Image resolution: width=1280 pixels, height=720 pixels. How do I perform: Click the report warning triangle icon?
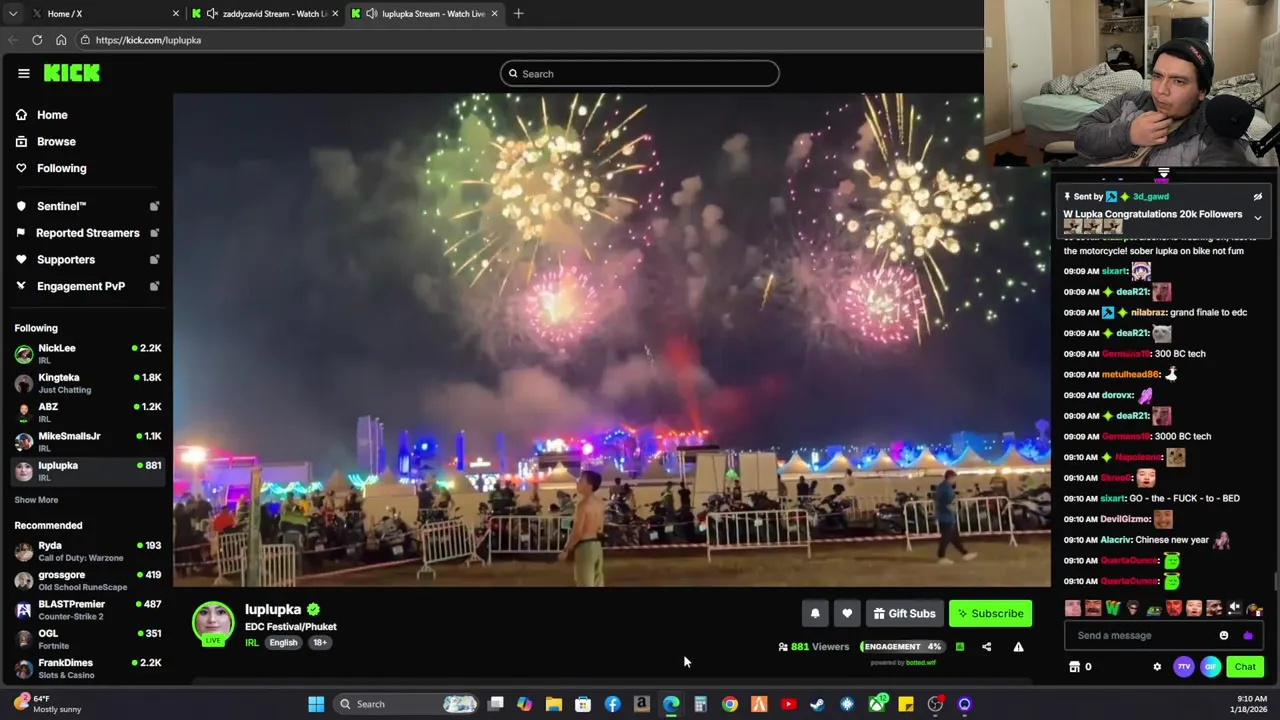tap(1018, 647)
